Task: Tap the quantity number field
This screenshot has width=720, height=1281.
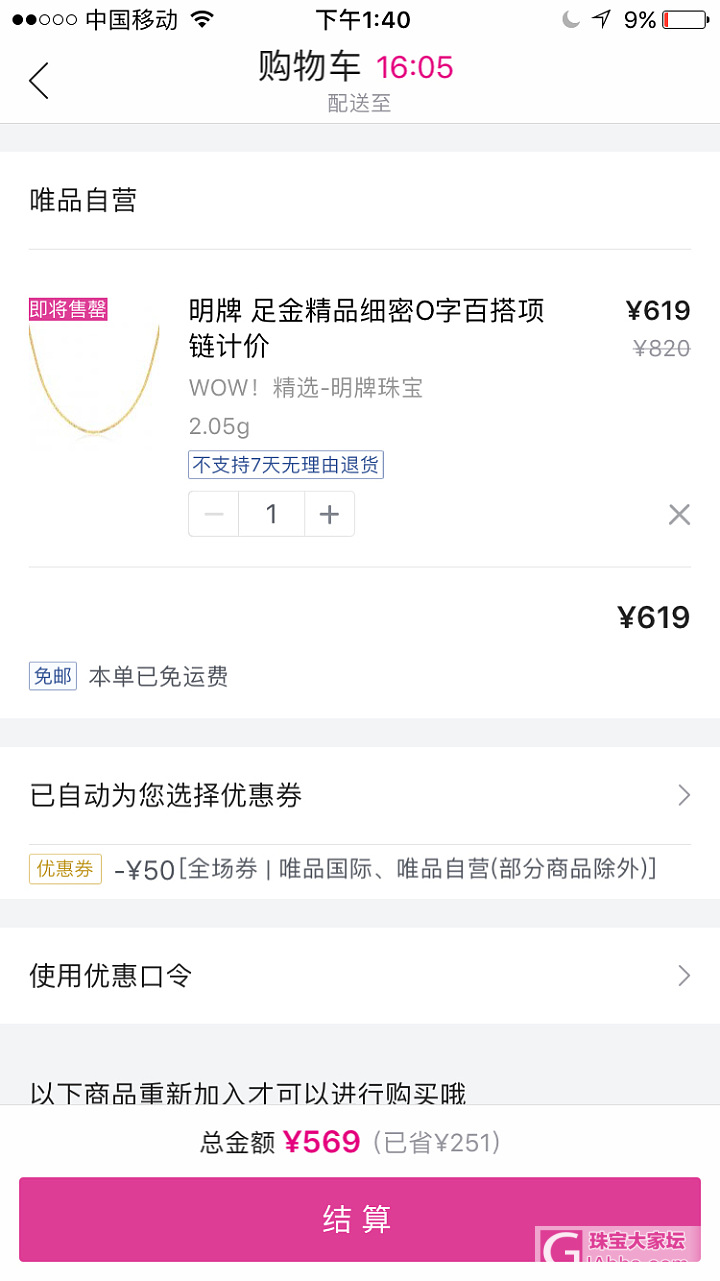Action: (271, 515)
